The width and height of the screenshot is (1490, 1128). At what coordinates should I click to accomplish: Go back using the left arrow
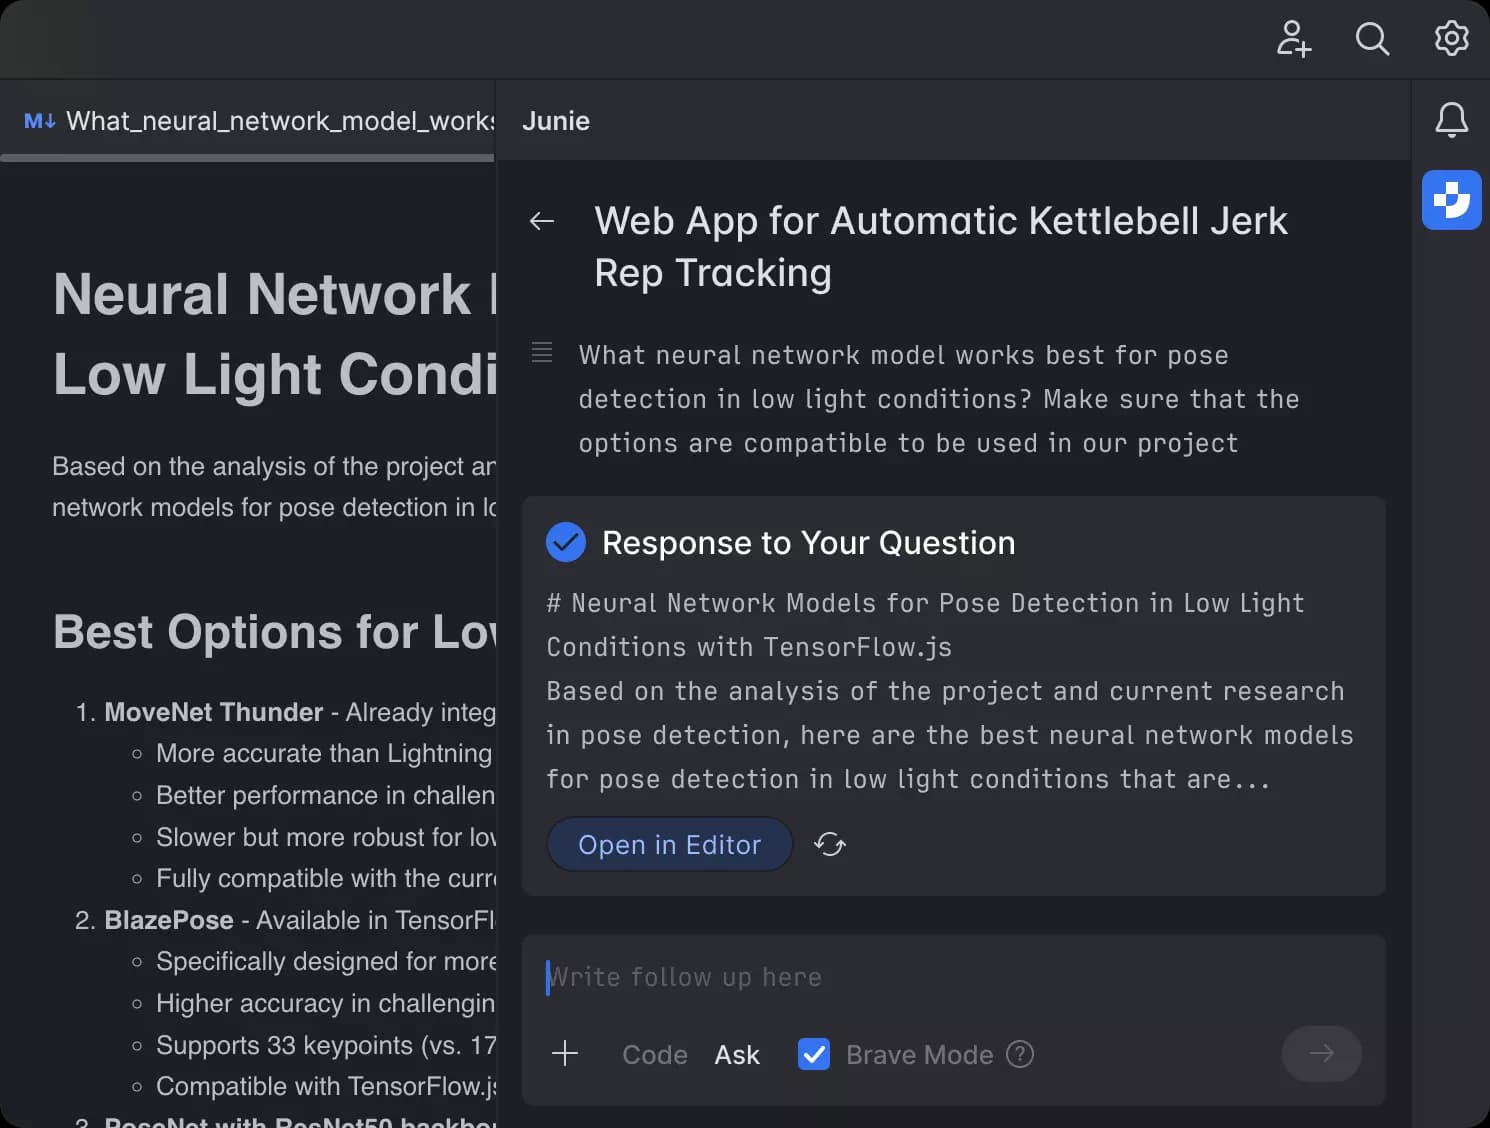coord(542,221)
